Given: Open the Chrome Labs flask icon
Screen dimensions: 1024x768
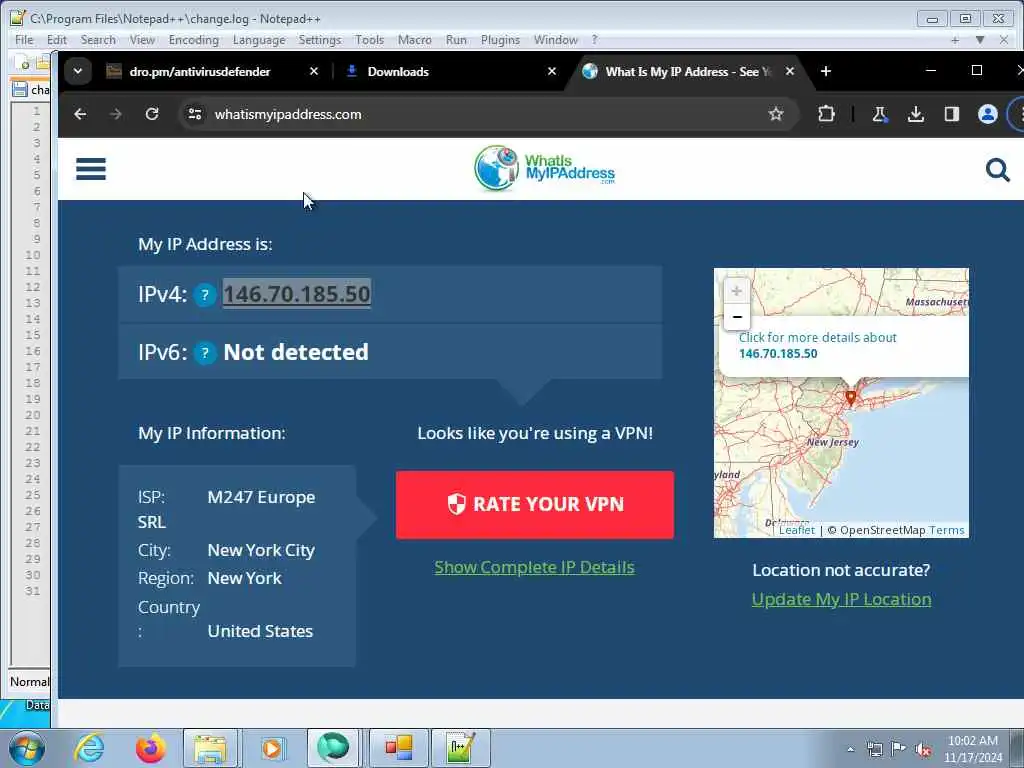Looking at the screenshot, I should click(x=880, y=114).
